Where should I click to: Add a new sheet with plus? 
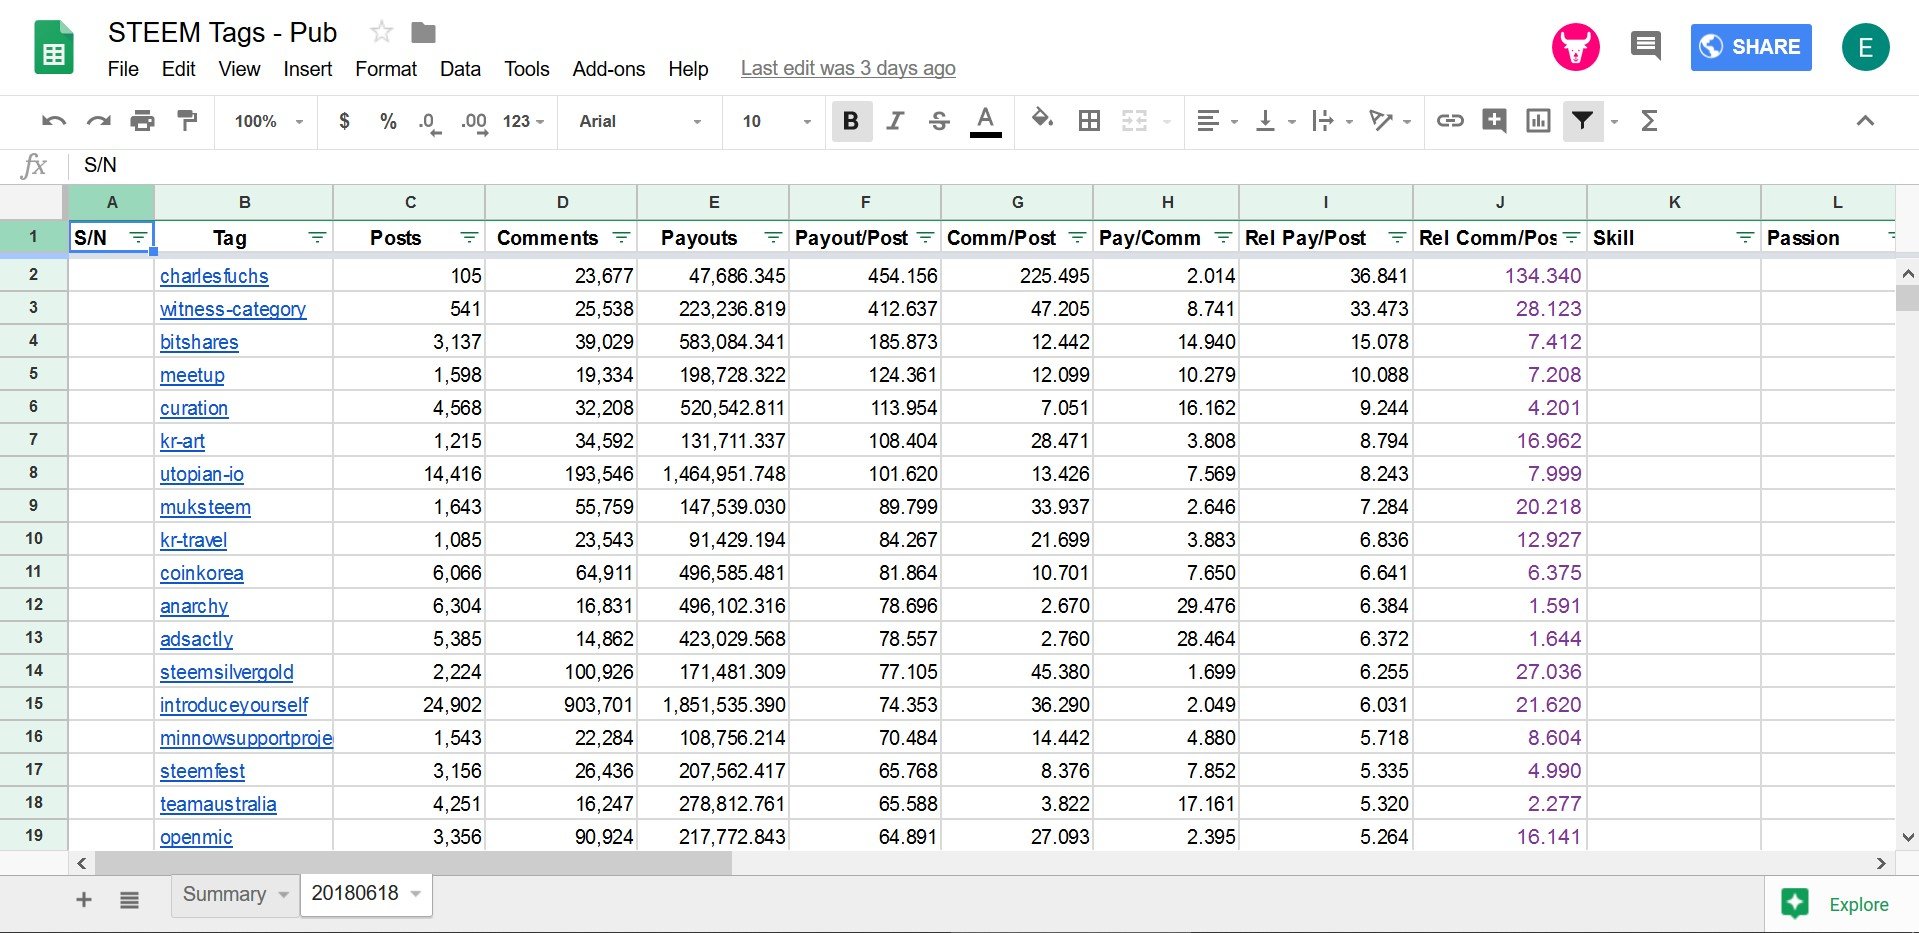(x=84, y=900)
